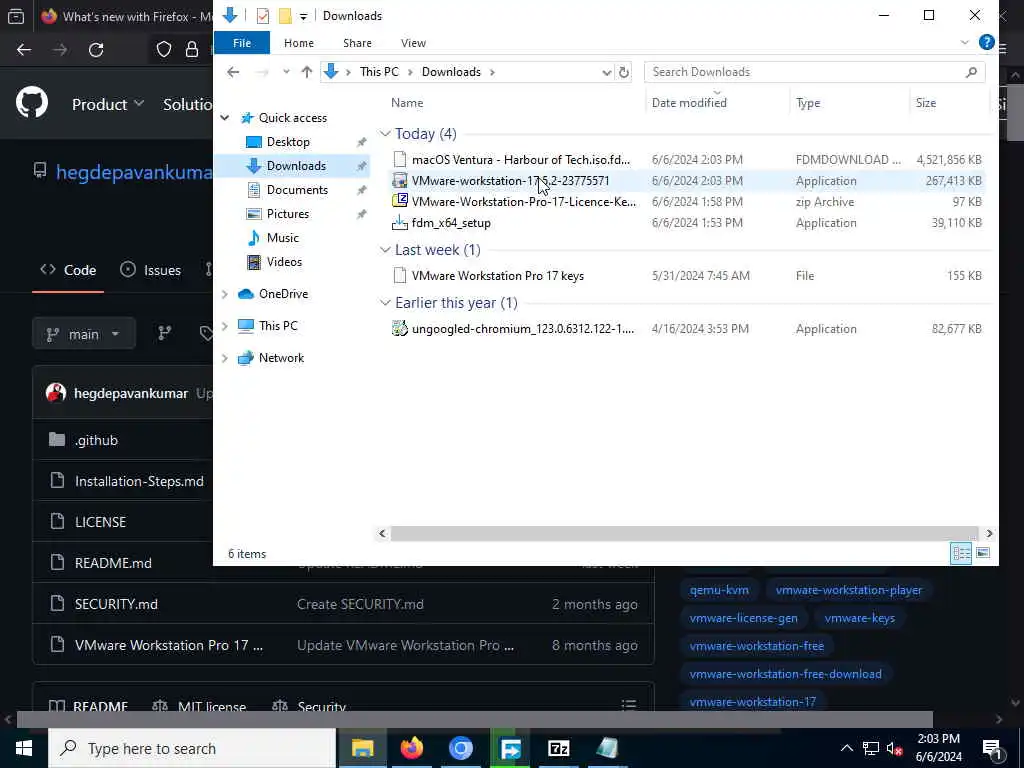Select Music in the navigation pane
Image resolution: width=1024 pixels, height=768 pixels.
click(x=282, y=238)
